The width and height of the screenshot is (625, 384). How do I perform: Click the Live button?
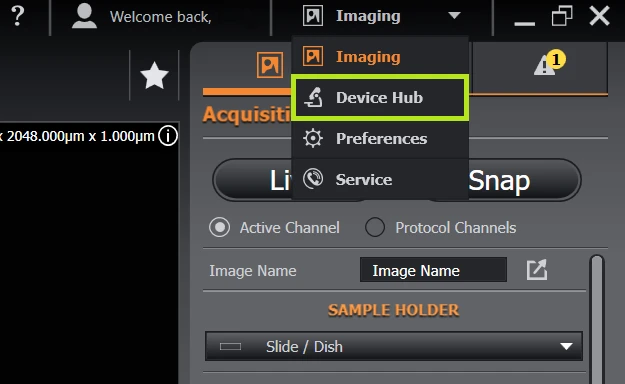(x=281, y=180)
